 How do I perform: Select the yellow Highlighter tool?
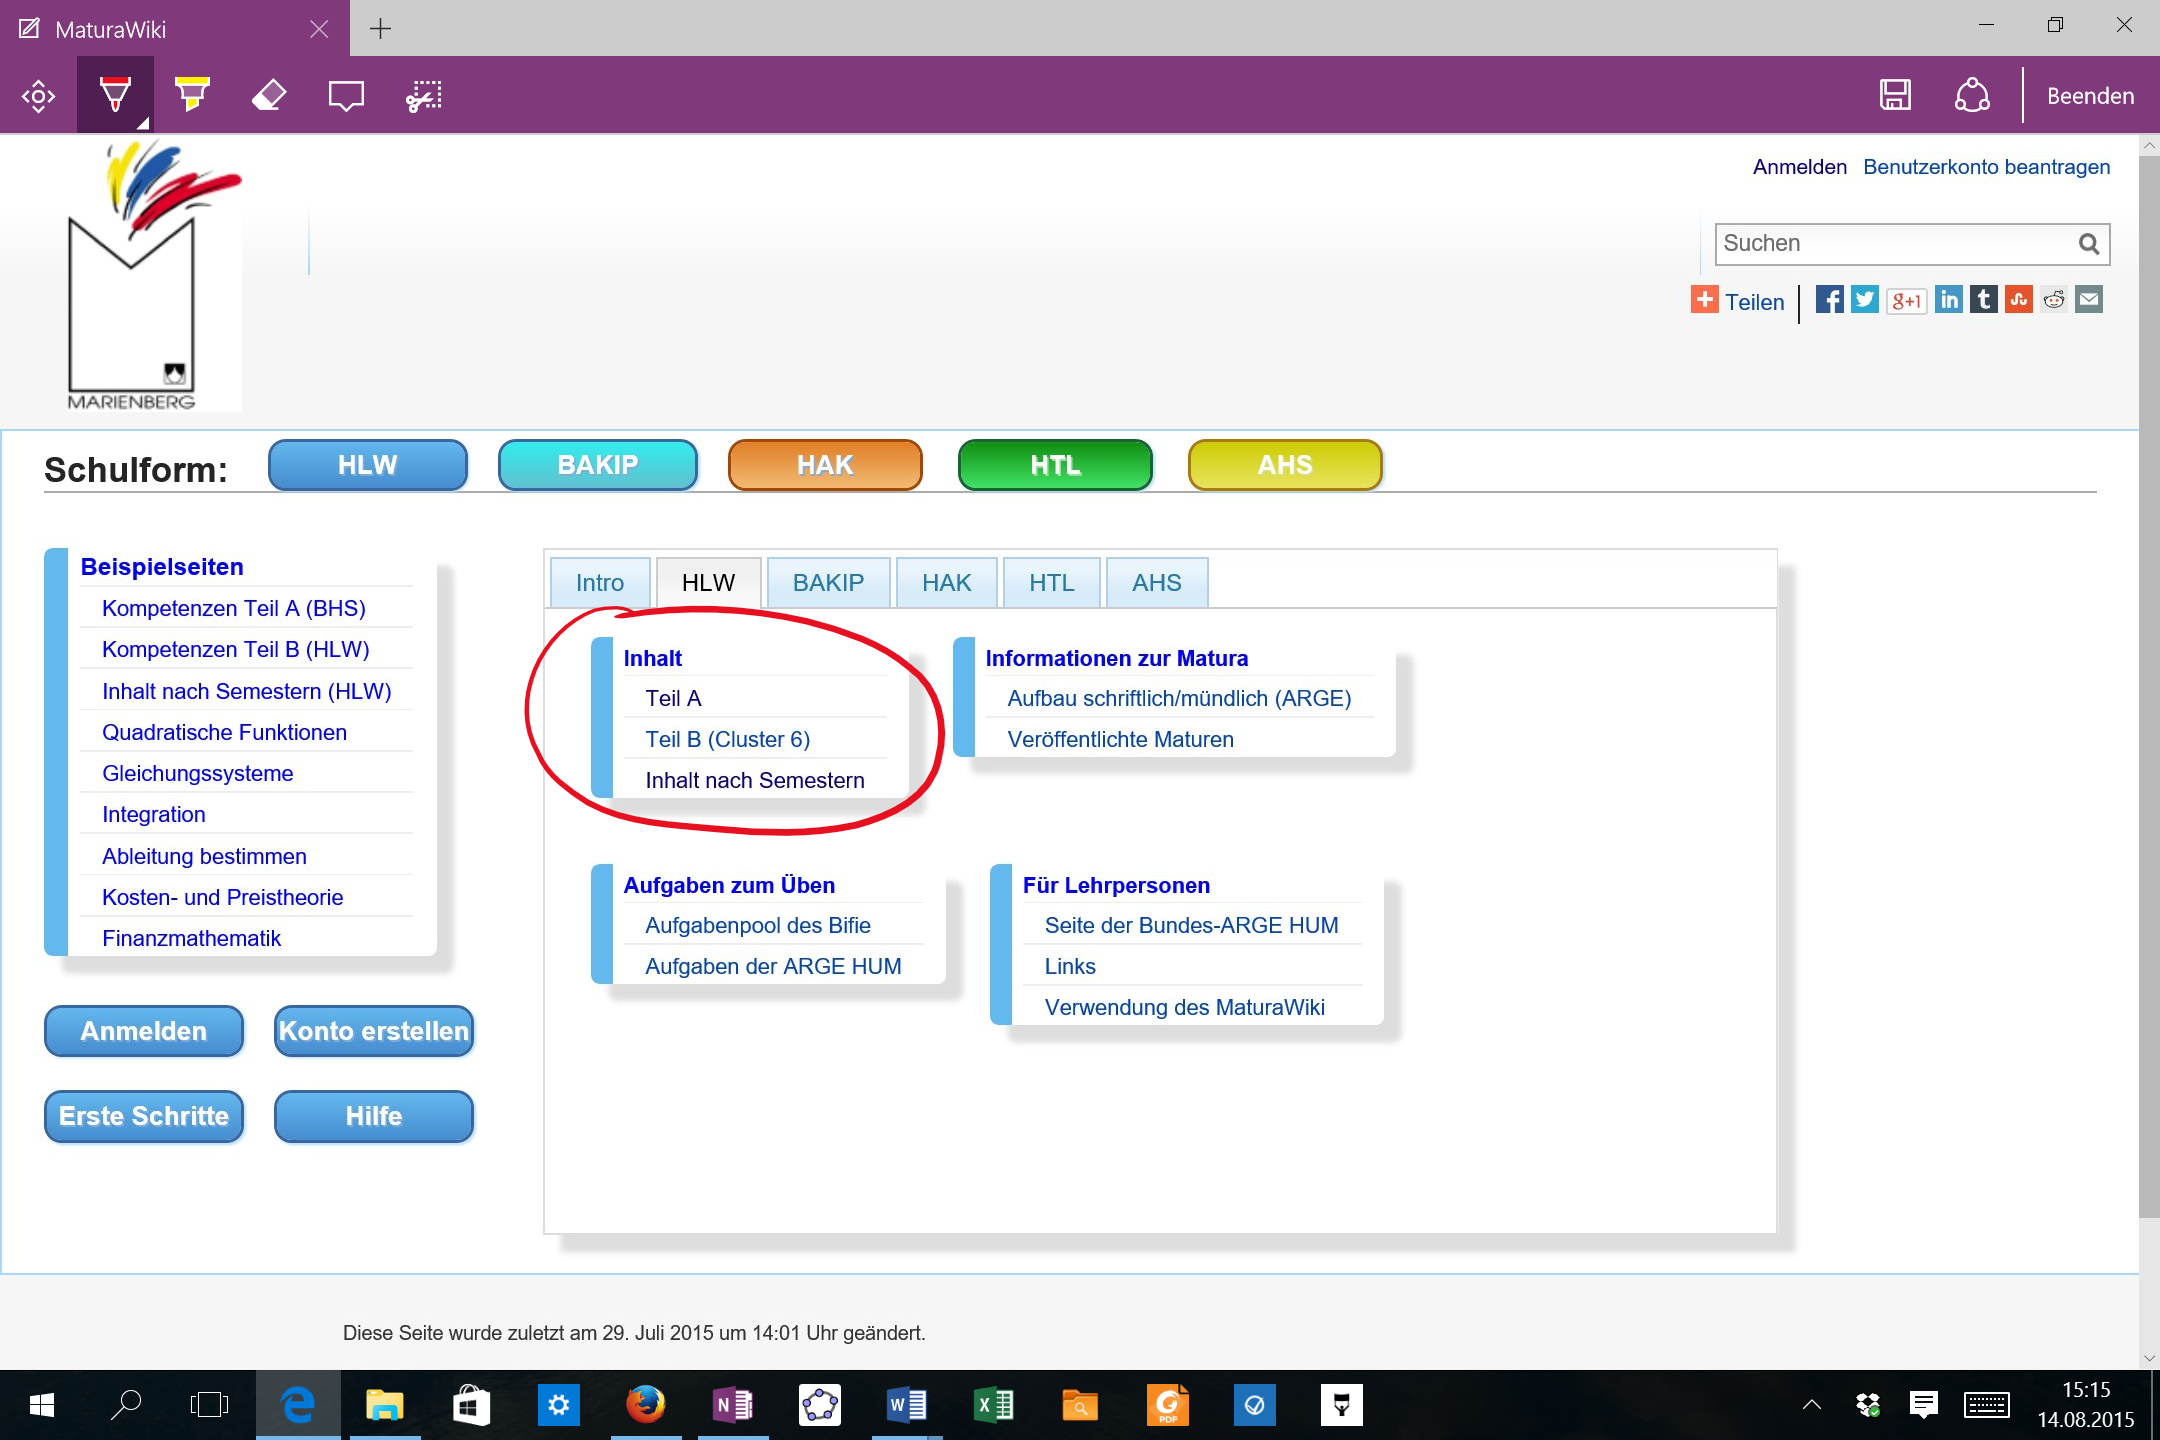192,96
